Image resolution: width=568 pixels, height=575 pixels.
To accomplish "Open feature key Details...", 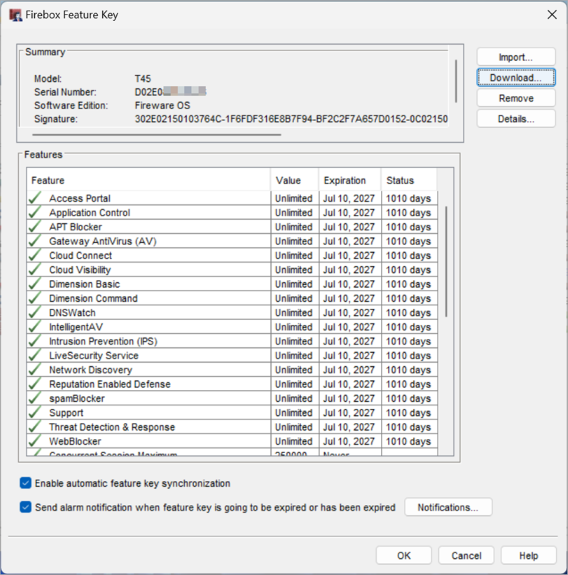I will click(516, 119).
